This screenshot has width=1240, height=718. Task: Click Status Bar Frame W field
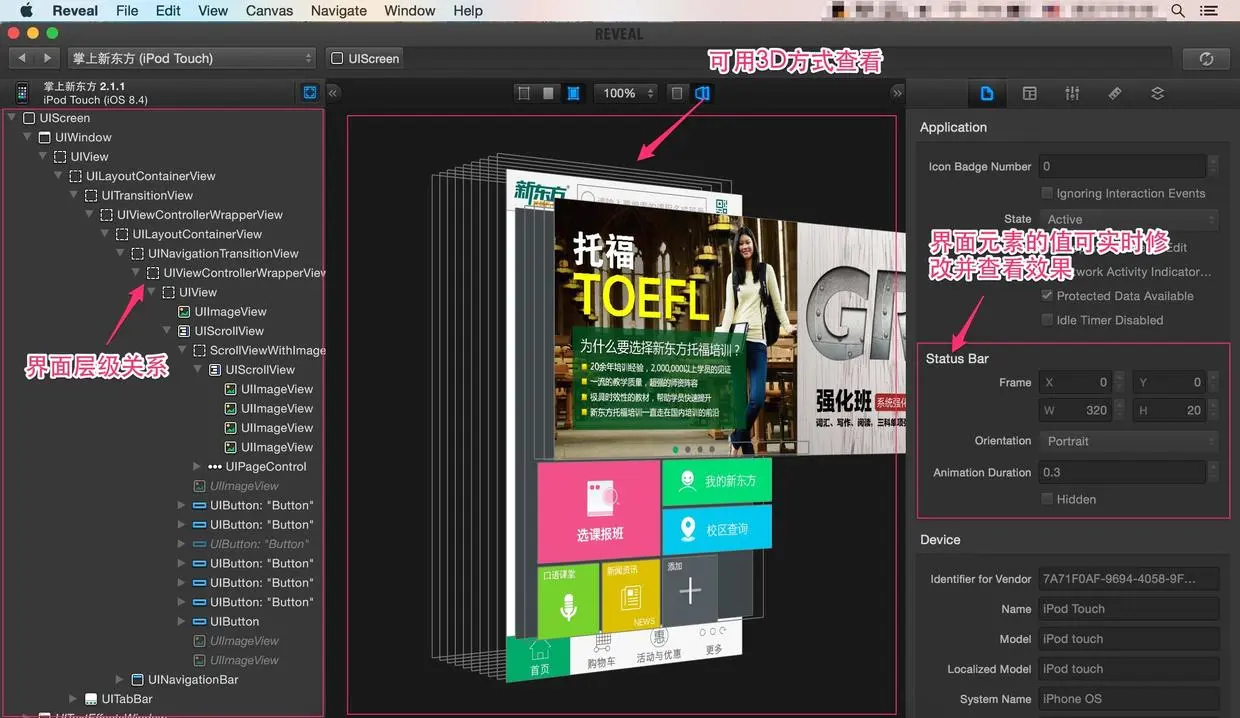[1076, 410]
